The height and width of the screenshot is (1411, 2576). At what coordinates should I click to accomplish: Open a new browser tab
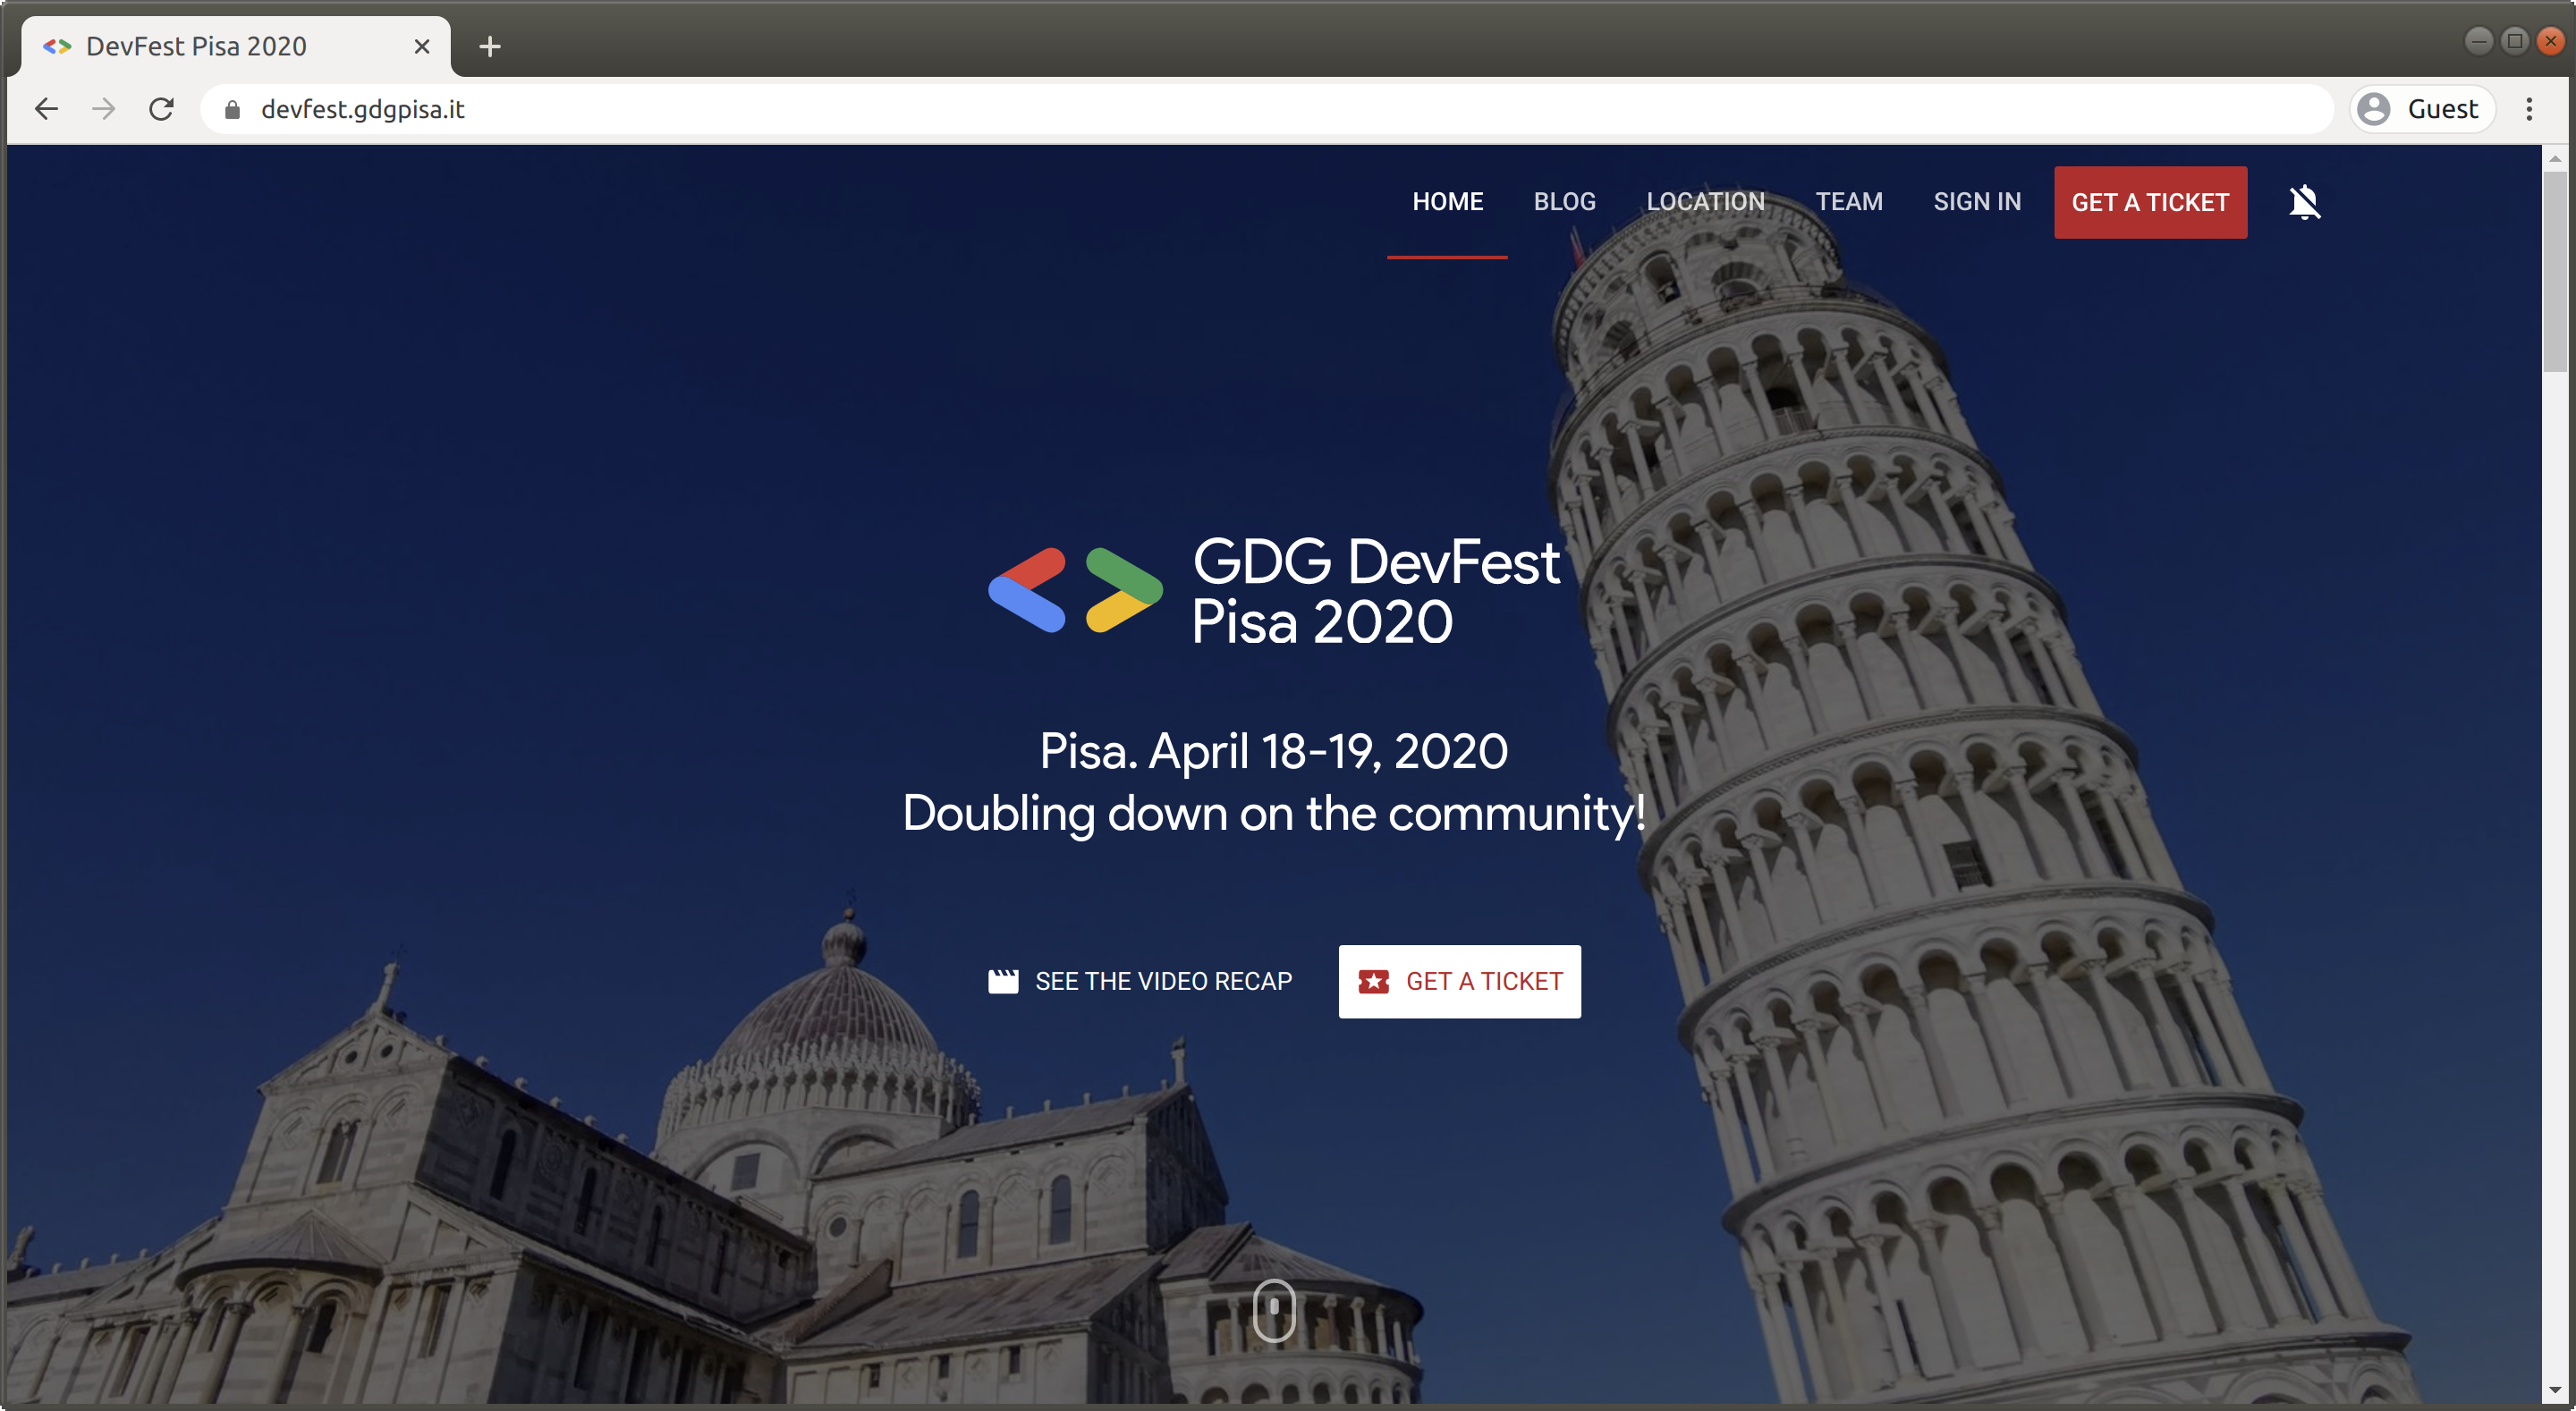tap(489, 46)
